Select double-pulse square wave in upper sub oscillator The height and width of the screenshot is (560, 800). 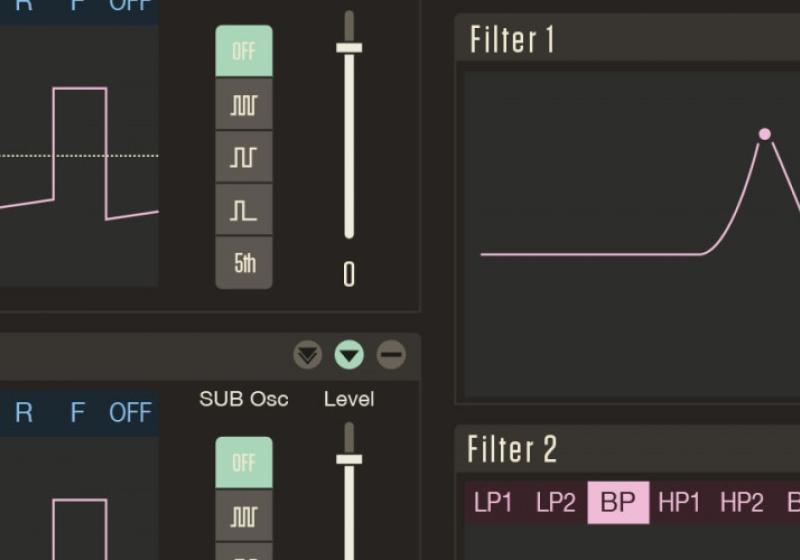244,157
